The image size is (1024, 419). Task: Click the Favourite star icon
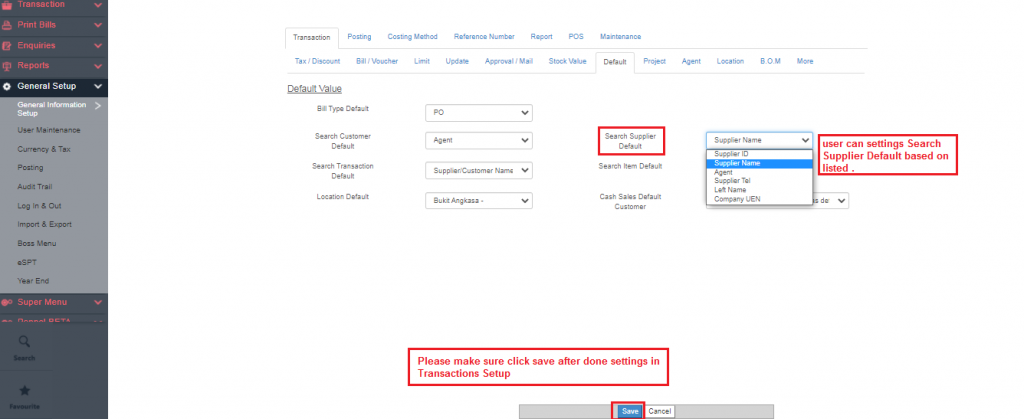point(25,390)
